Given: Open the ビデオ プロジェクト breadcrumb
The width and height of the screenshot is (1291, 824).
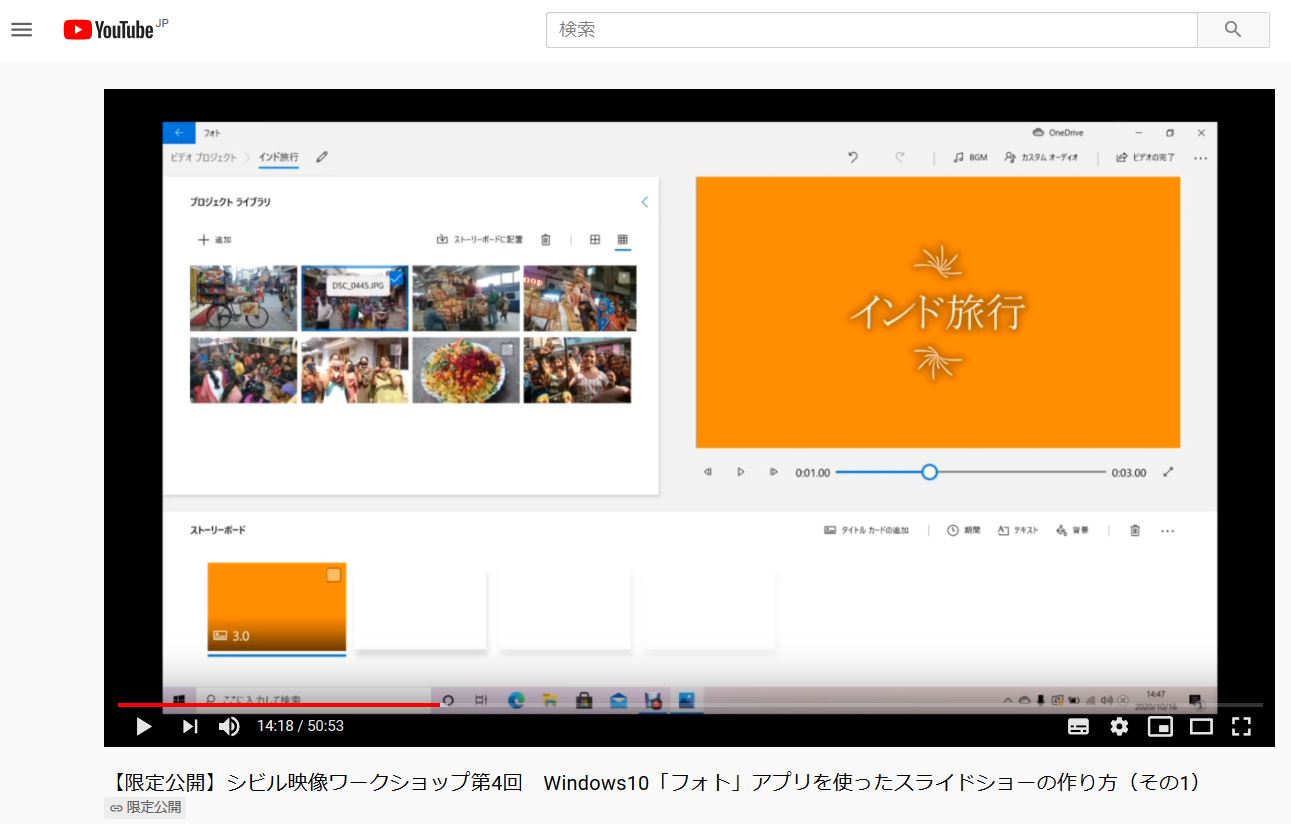Looking at the screenshot, I should point(204,157).
